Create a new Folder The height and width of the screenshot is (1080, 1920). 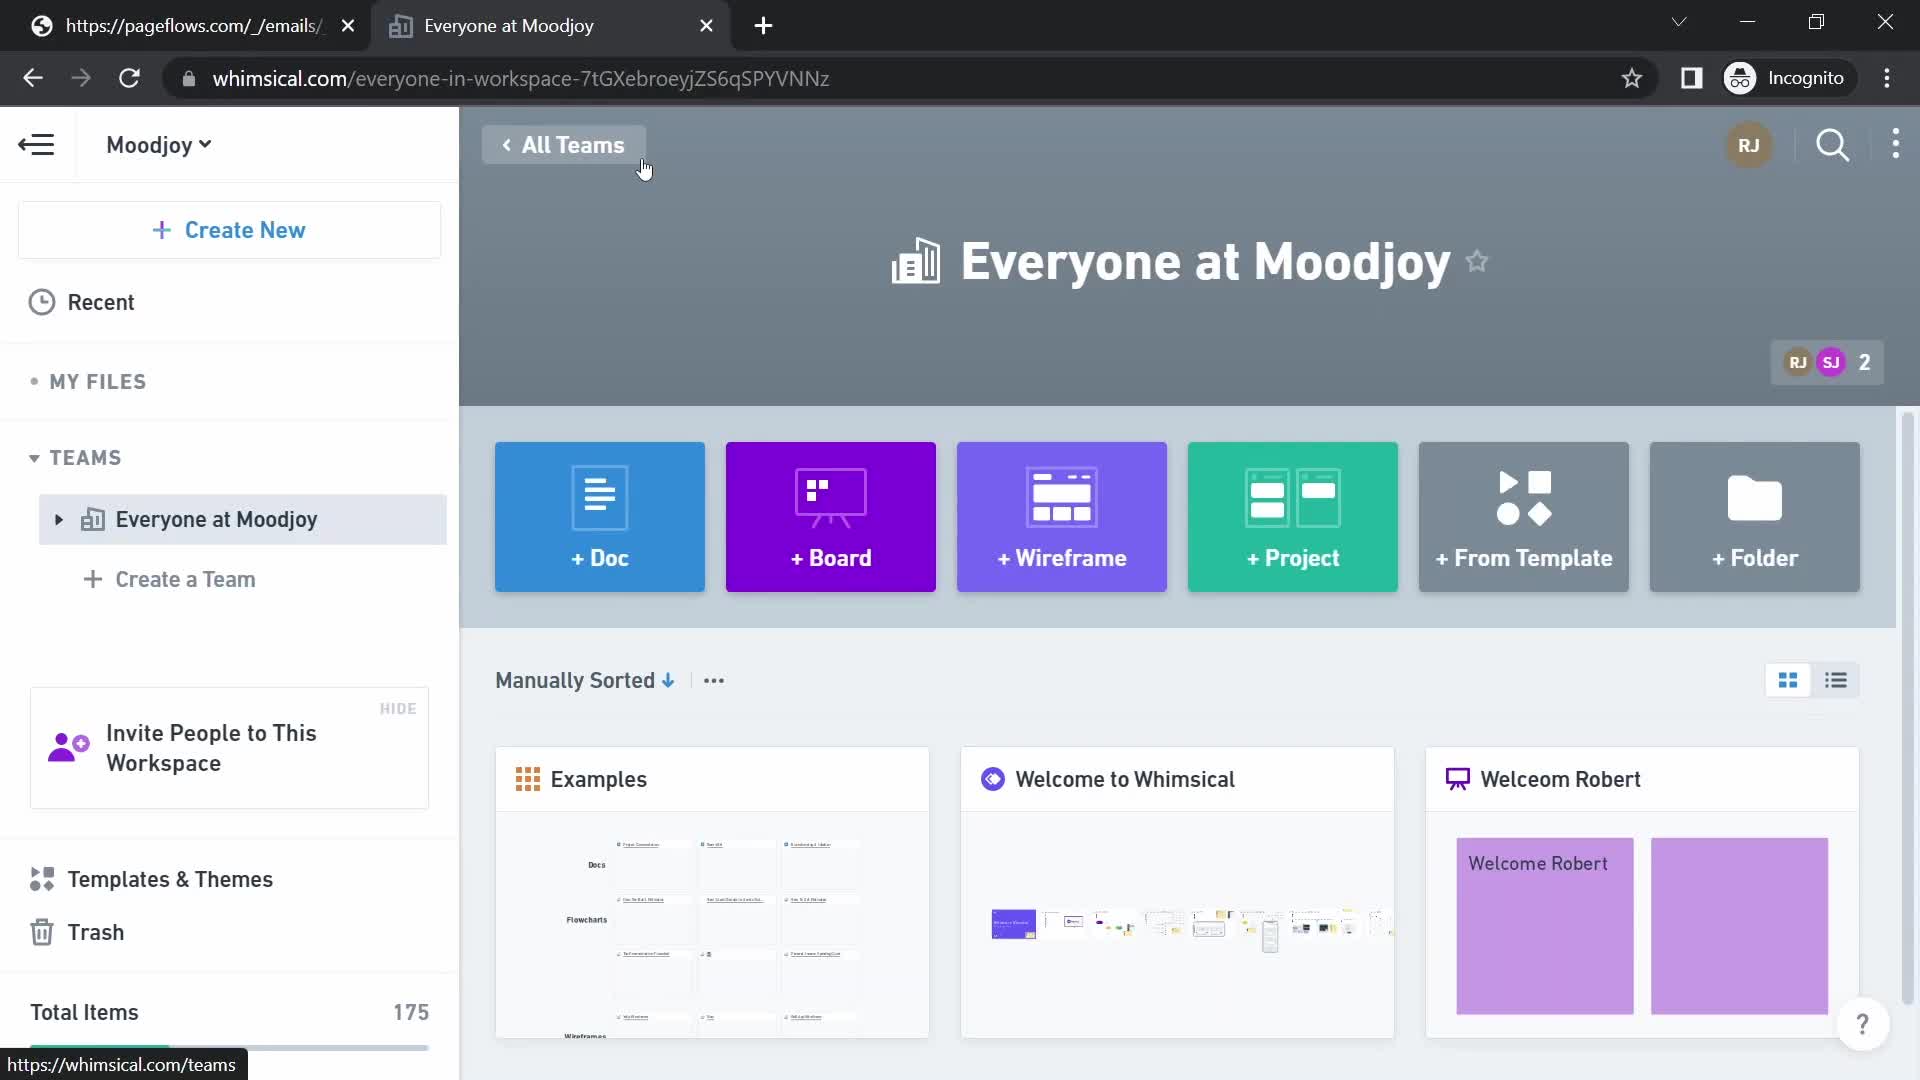pos(1755,517)
